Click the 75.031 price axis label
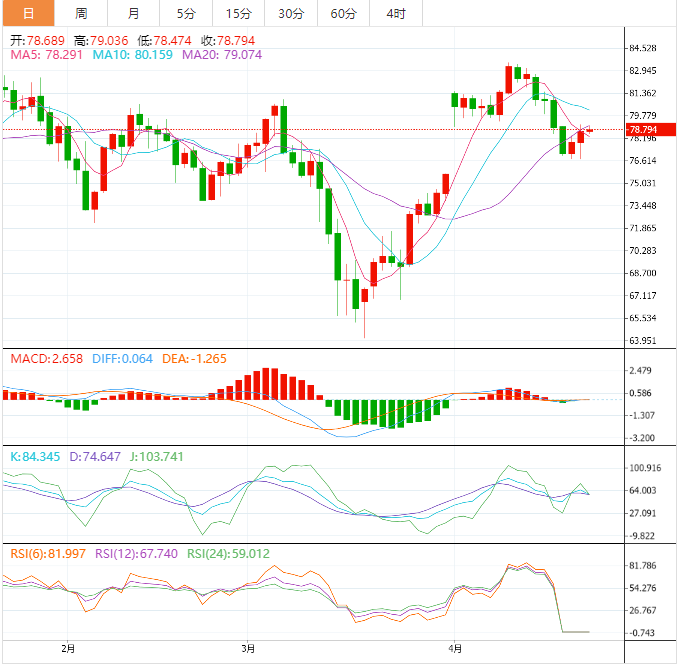The width and height of the screenshot is (680, 669). 643,183
